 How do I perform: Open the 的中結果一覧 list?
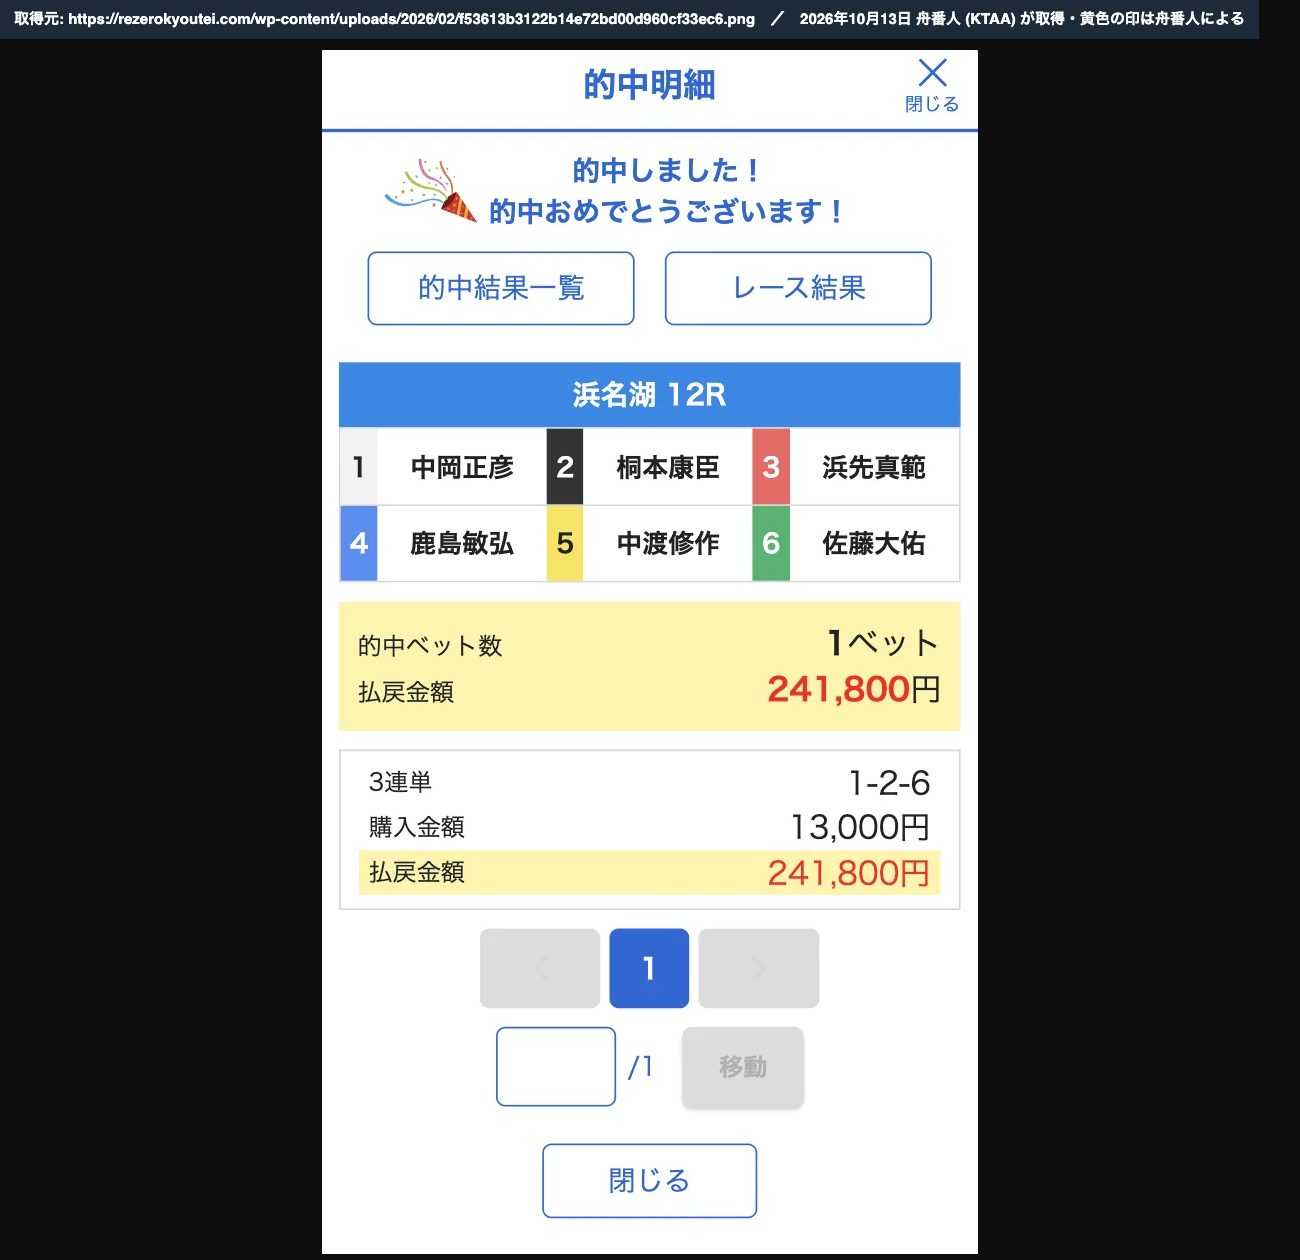point(501,288)
